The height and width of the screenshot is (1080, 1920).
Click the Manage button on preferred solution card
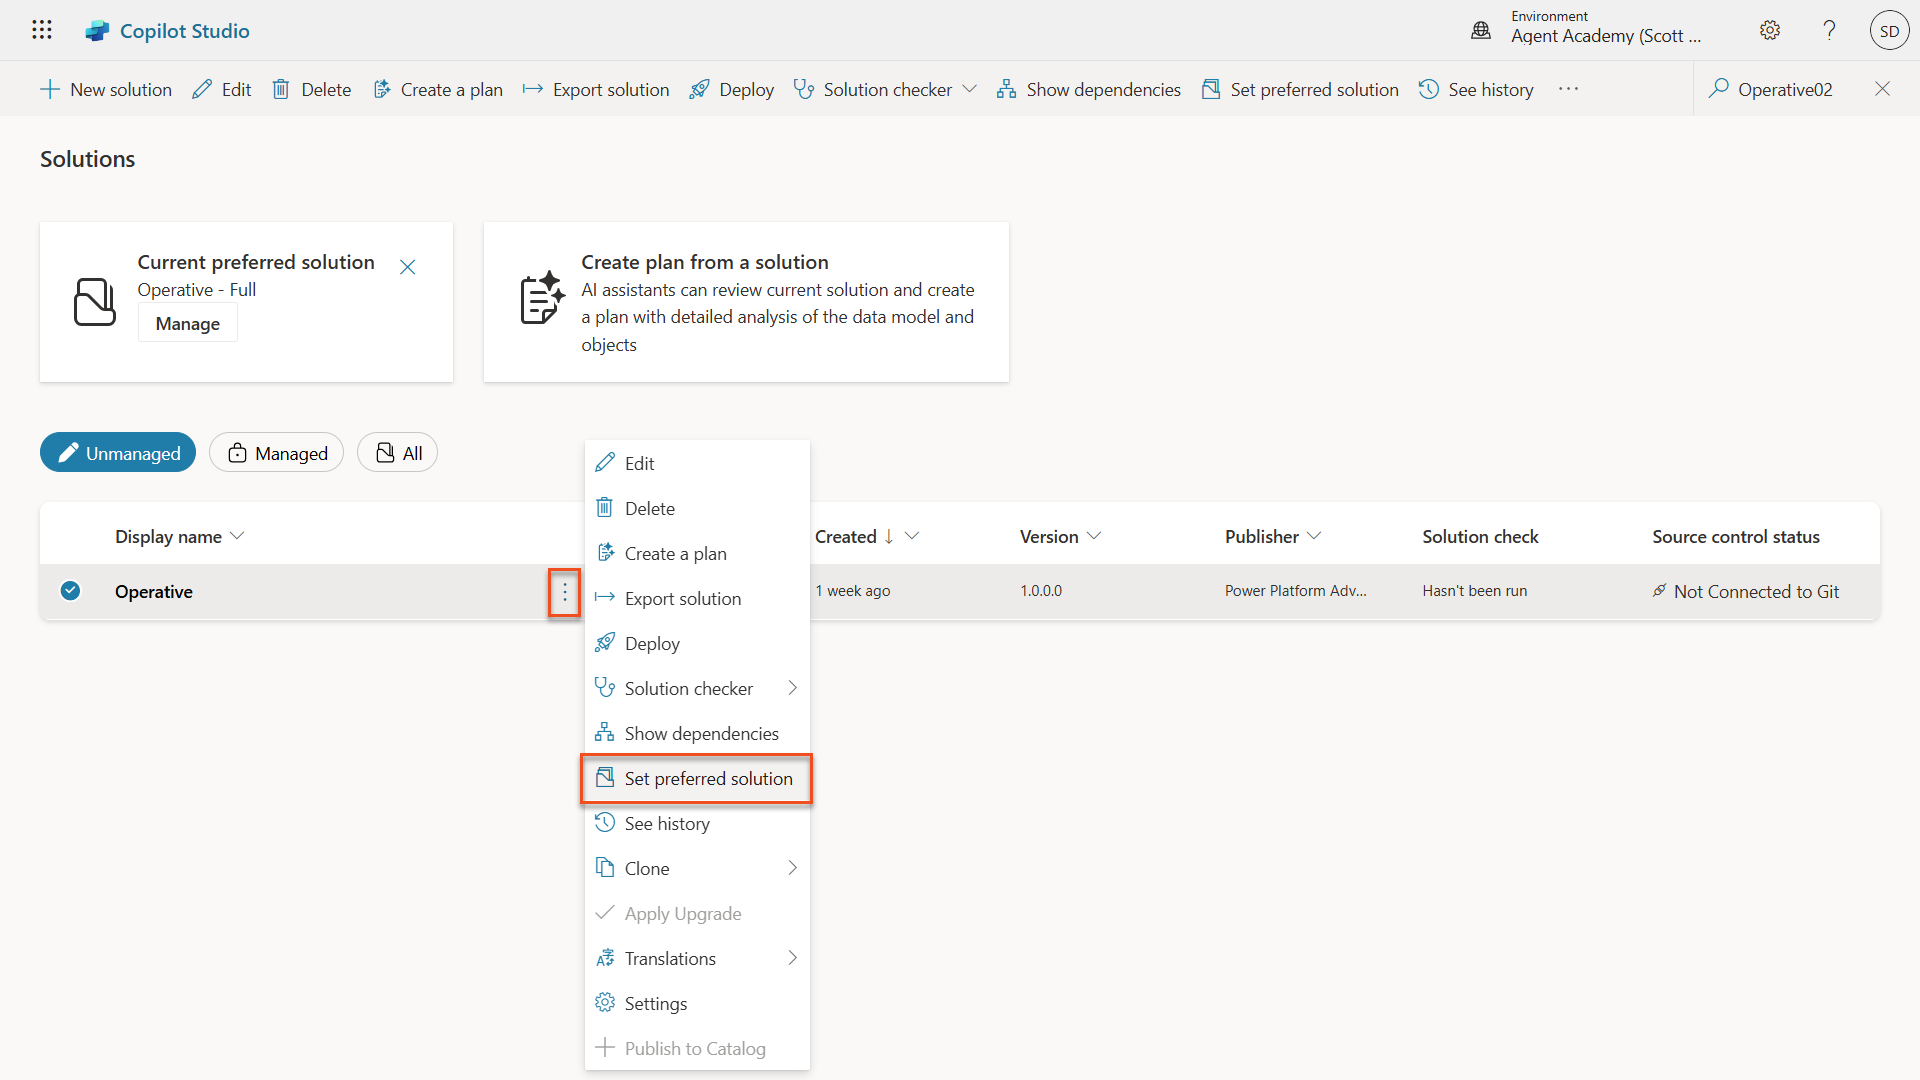coord(188,324)
